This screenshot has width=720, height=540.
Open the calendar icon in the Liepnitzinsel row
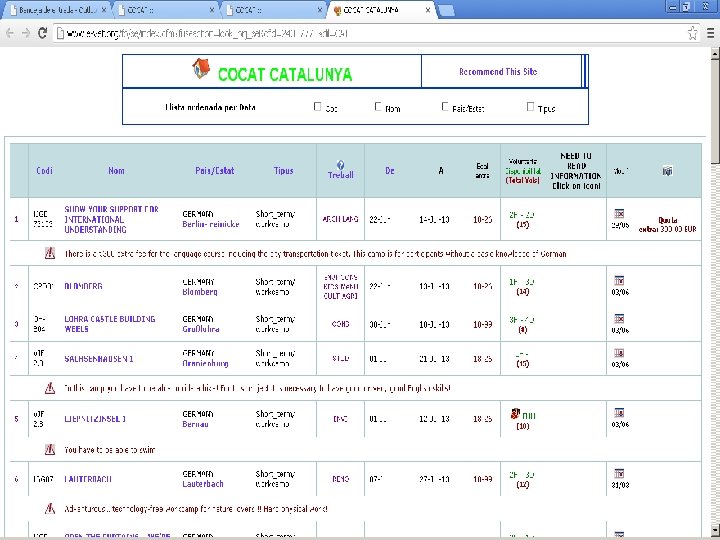[x=619, y=412]
